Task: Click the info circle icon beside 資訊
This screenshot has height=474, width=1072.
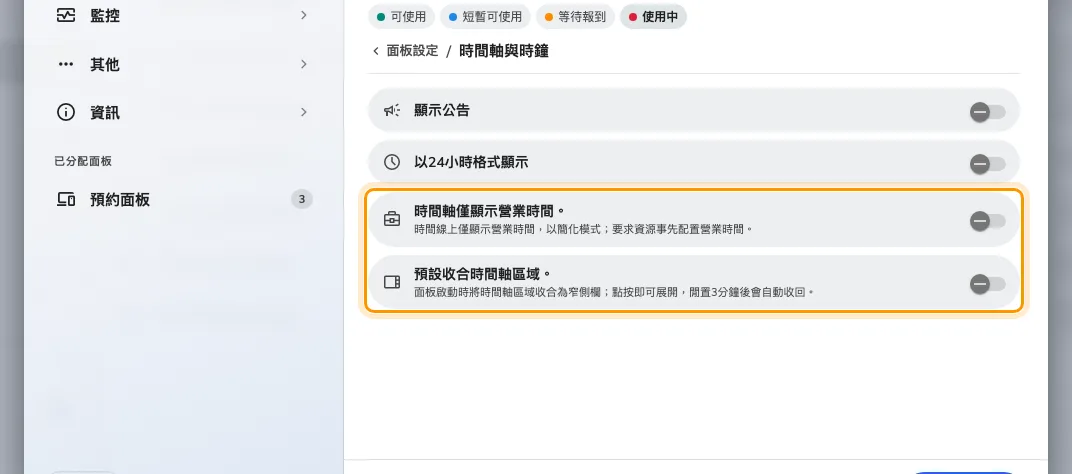Action: click(x=66, y=112)
